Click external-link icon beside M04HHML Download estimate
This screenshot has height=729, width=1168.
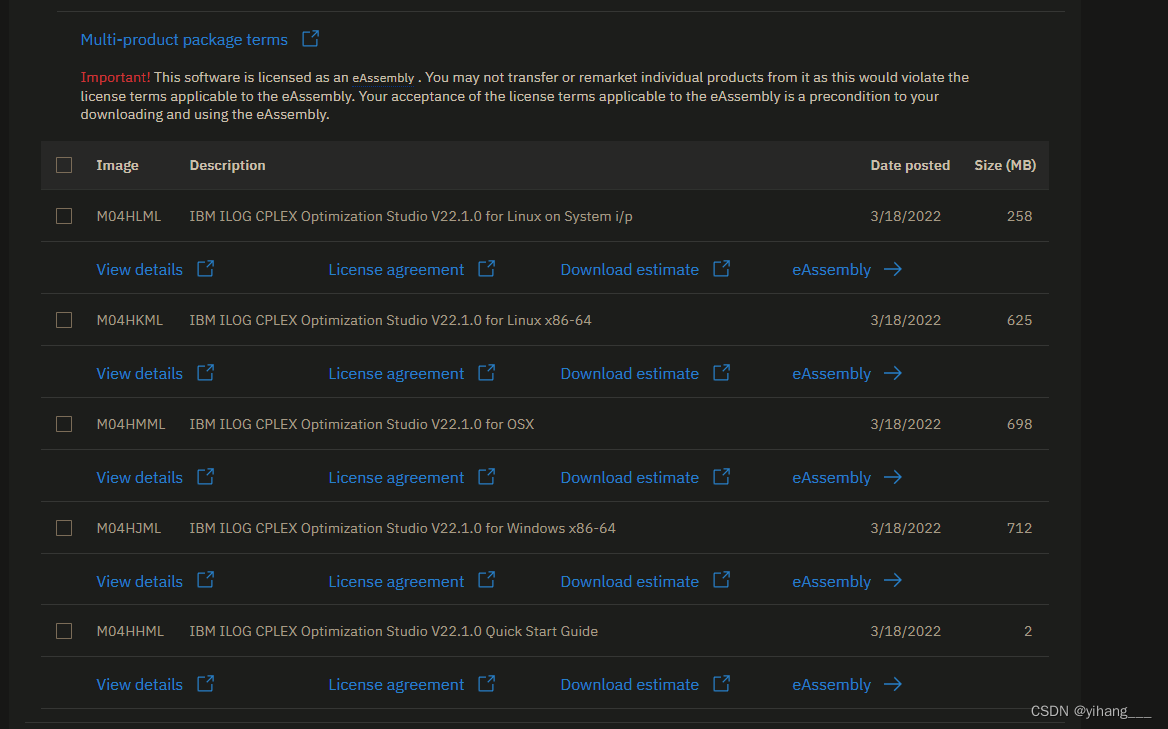coord(721,684)
